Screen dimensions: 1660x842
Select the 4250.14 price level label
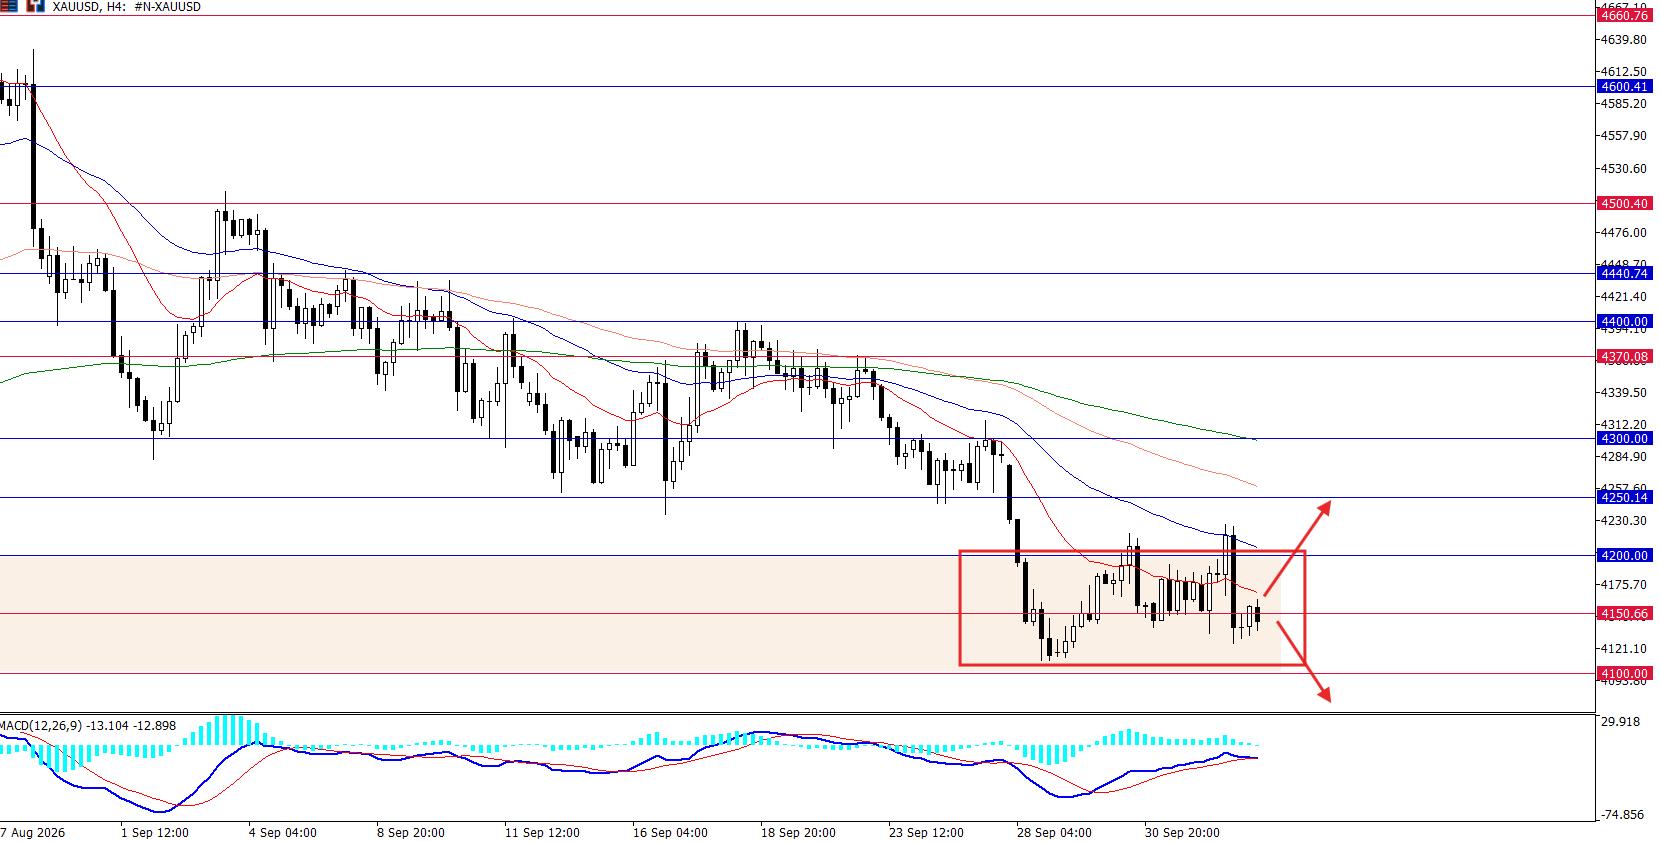(x=1624, y=498)
